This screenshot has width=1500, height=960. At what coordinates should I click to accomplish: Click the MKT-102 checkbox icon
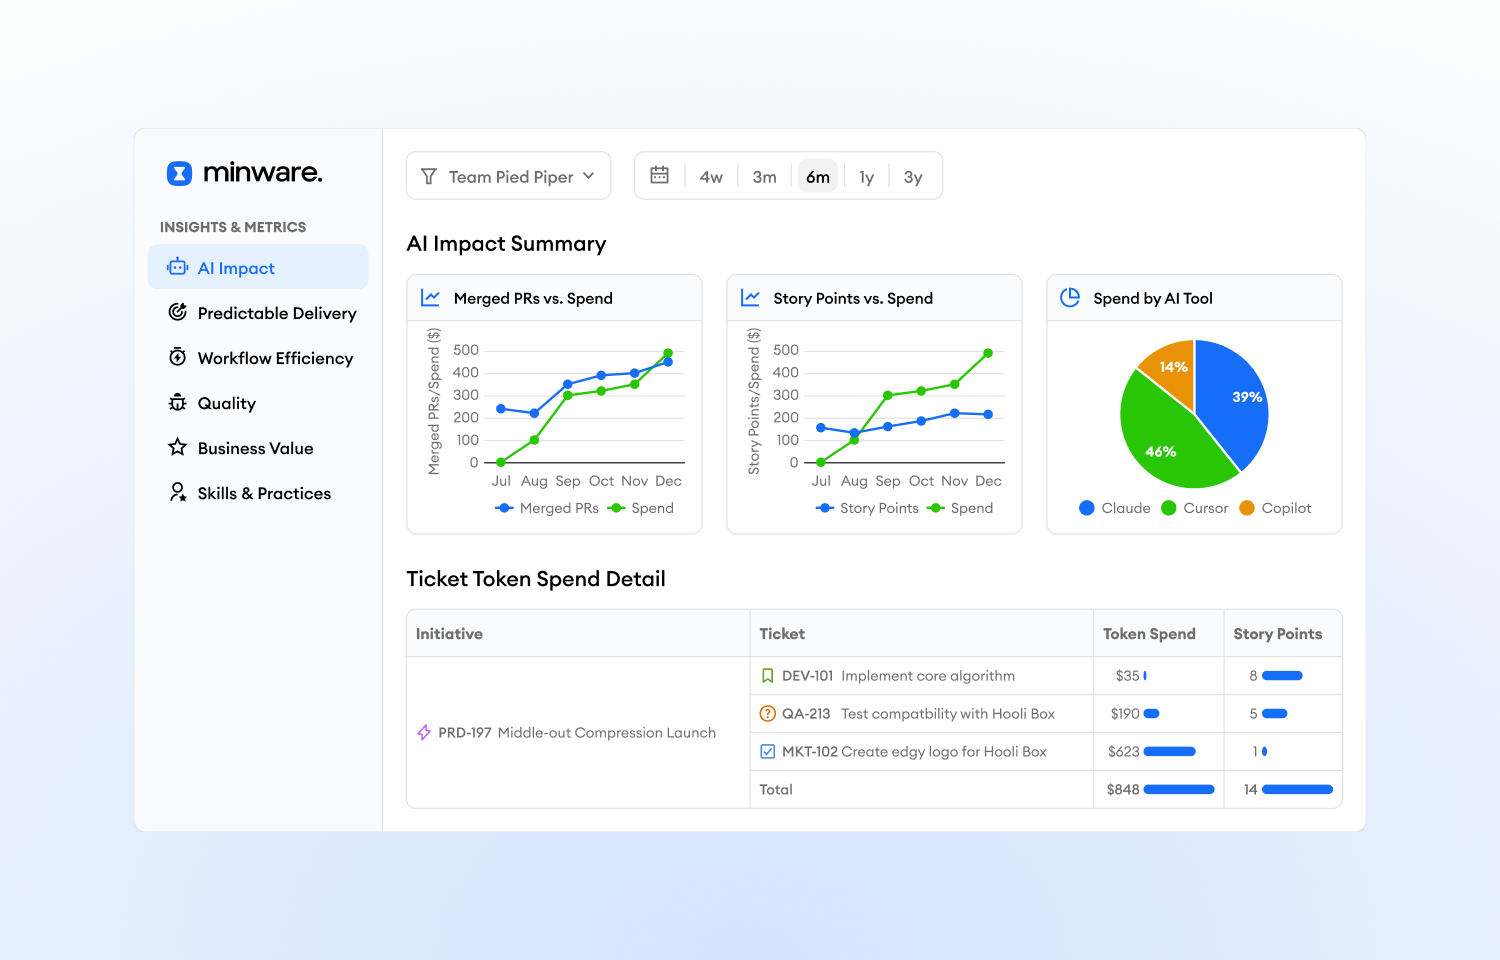pos(768,751)
